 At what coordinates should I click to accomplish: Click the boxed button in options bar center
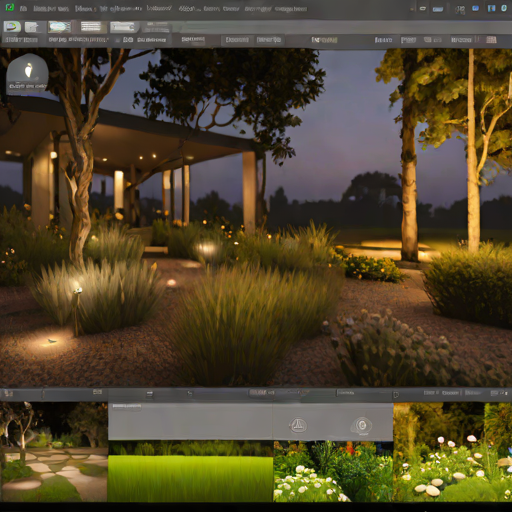tap(237, 40)
